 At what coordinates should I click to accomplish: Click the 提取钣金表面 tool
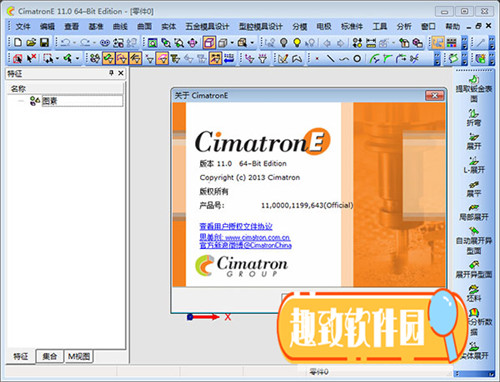tap(474, 89)
